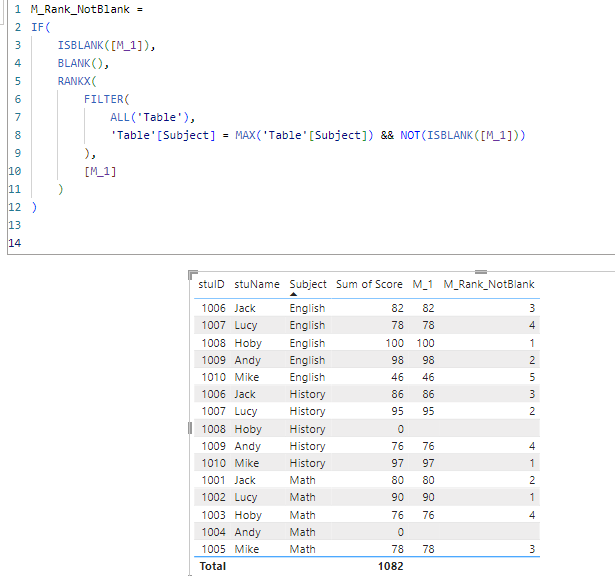Toggle the sort arrow under Subject

[x=293, y=294]
